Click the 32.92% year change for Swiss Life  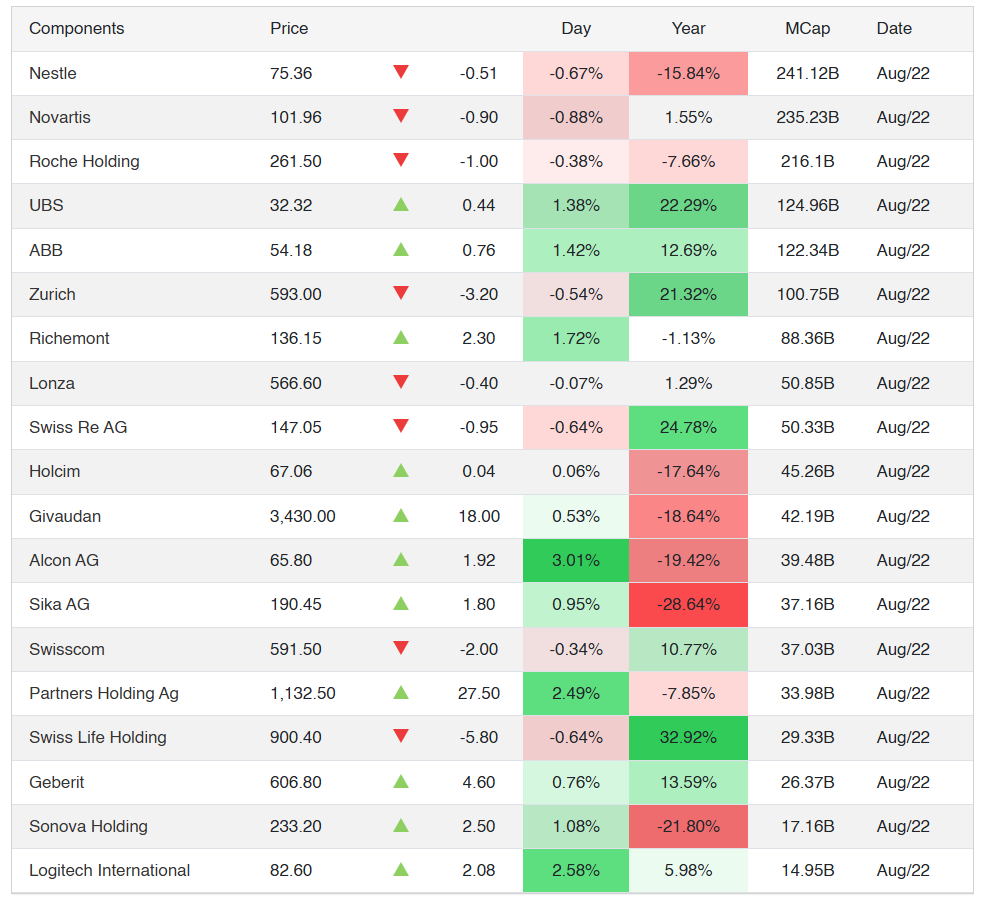[688, 737]
